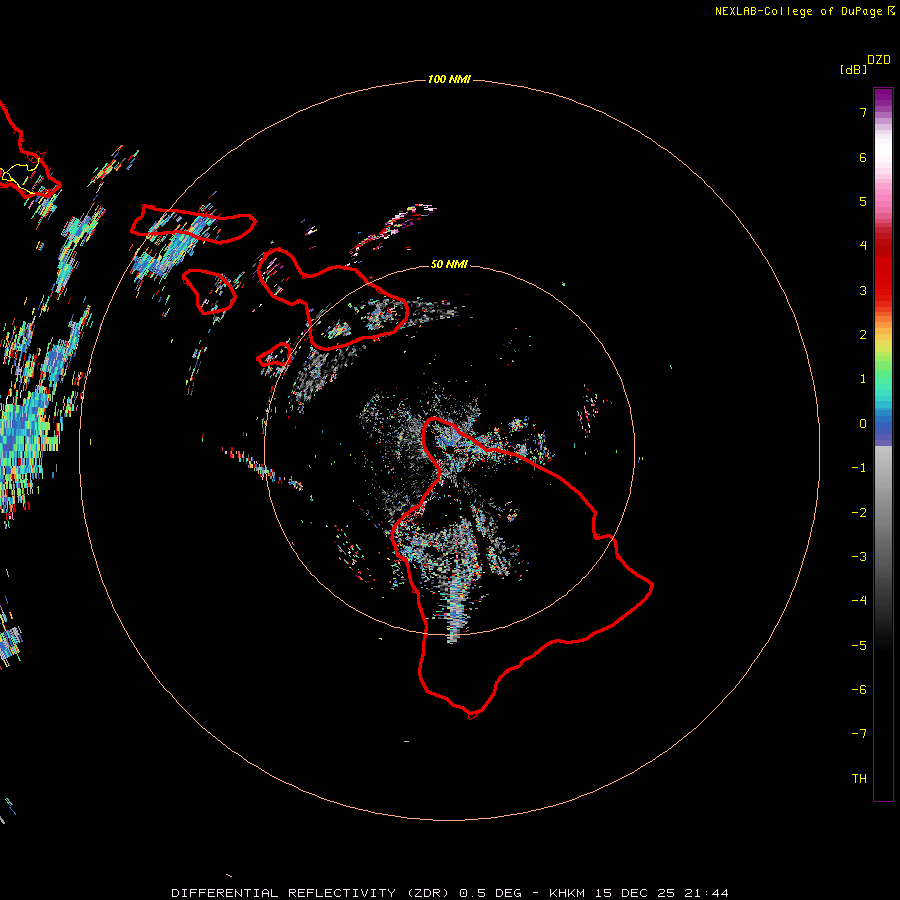Image resolution: width=900 pixels, height=900 pixels.
Task: Click the NEXLAB-College of DuPage credit text
Action: 805,11
